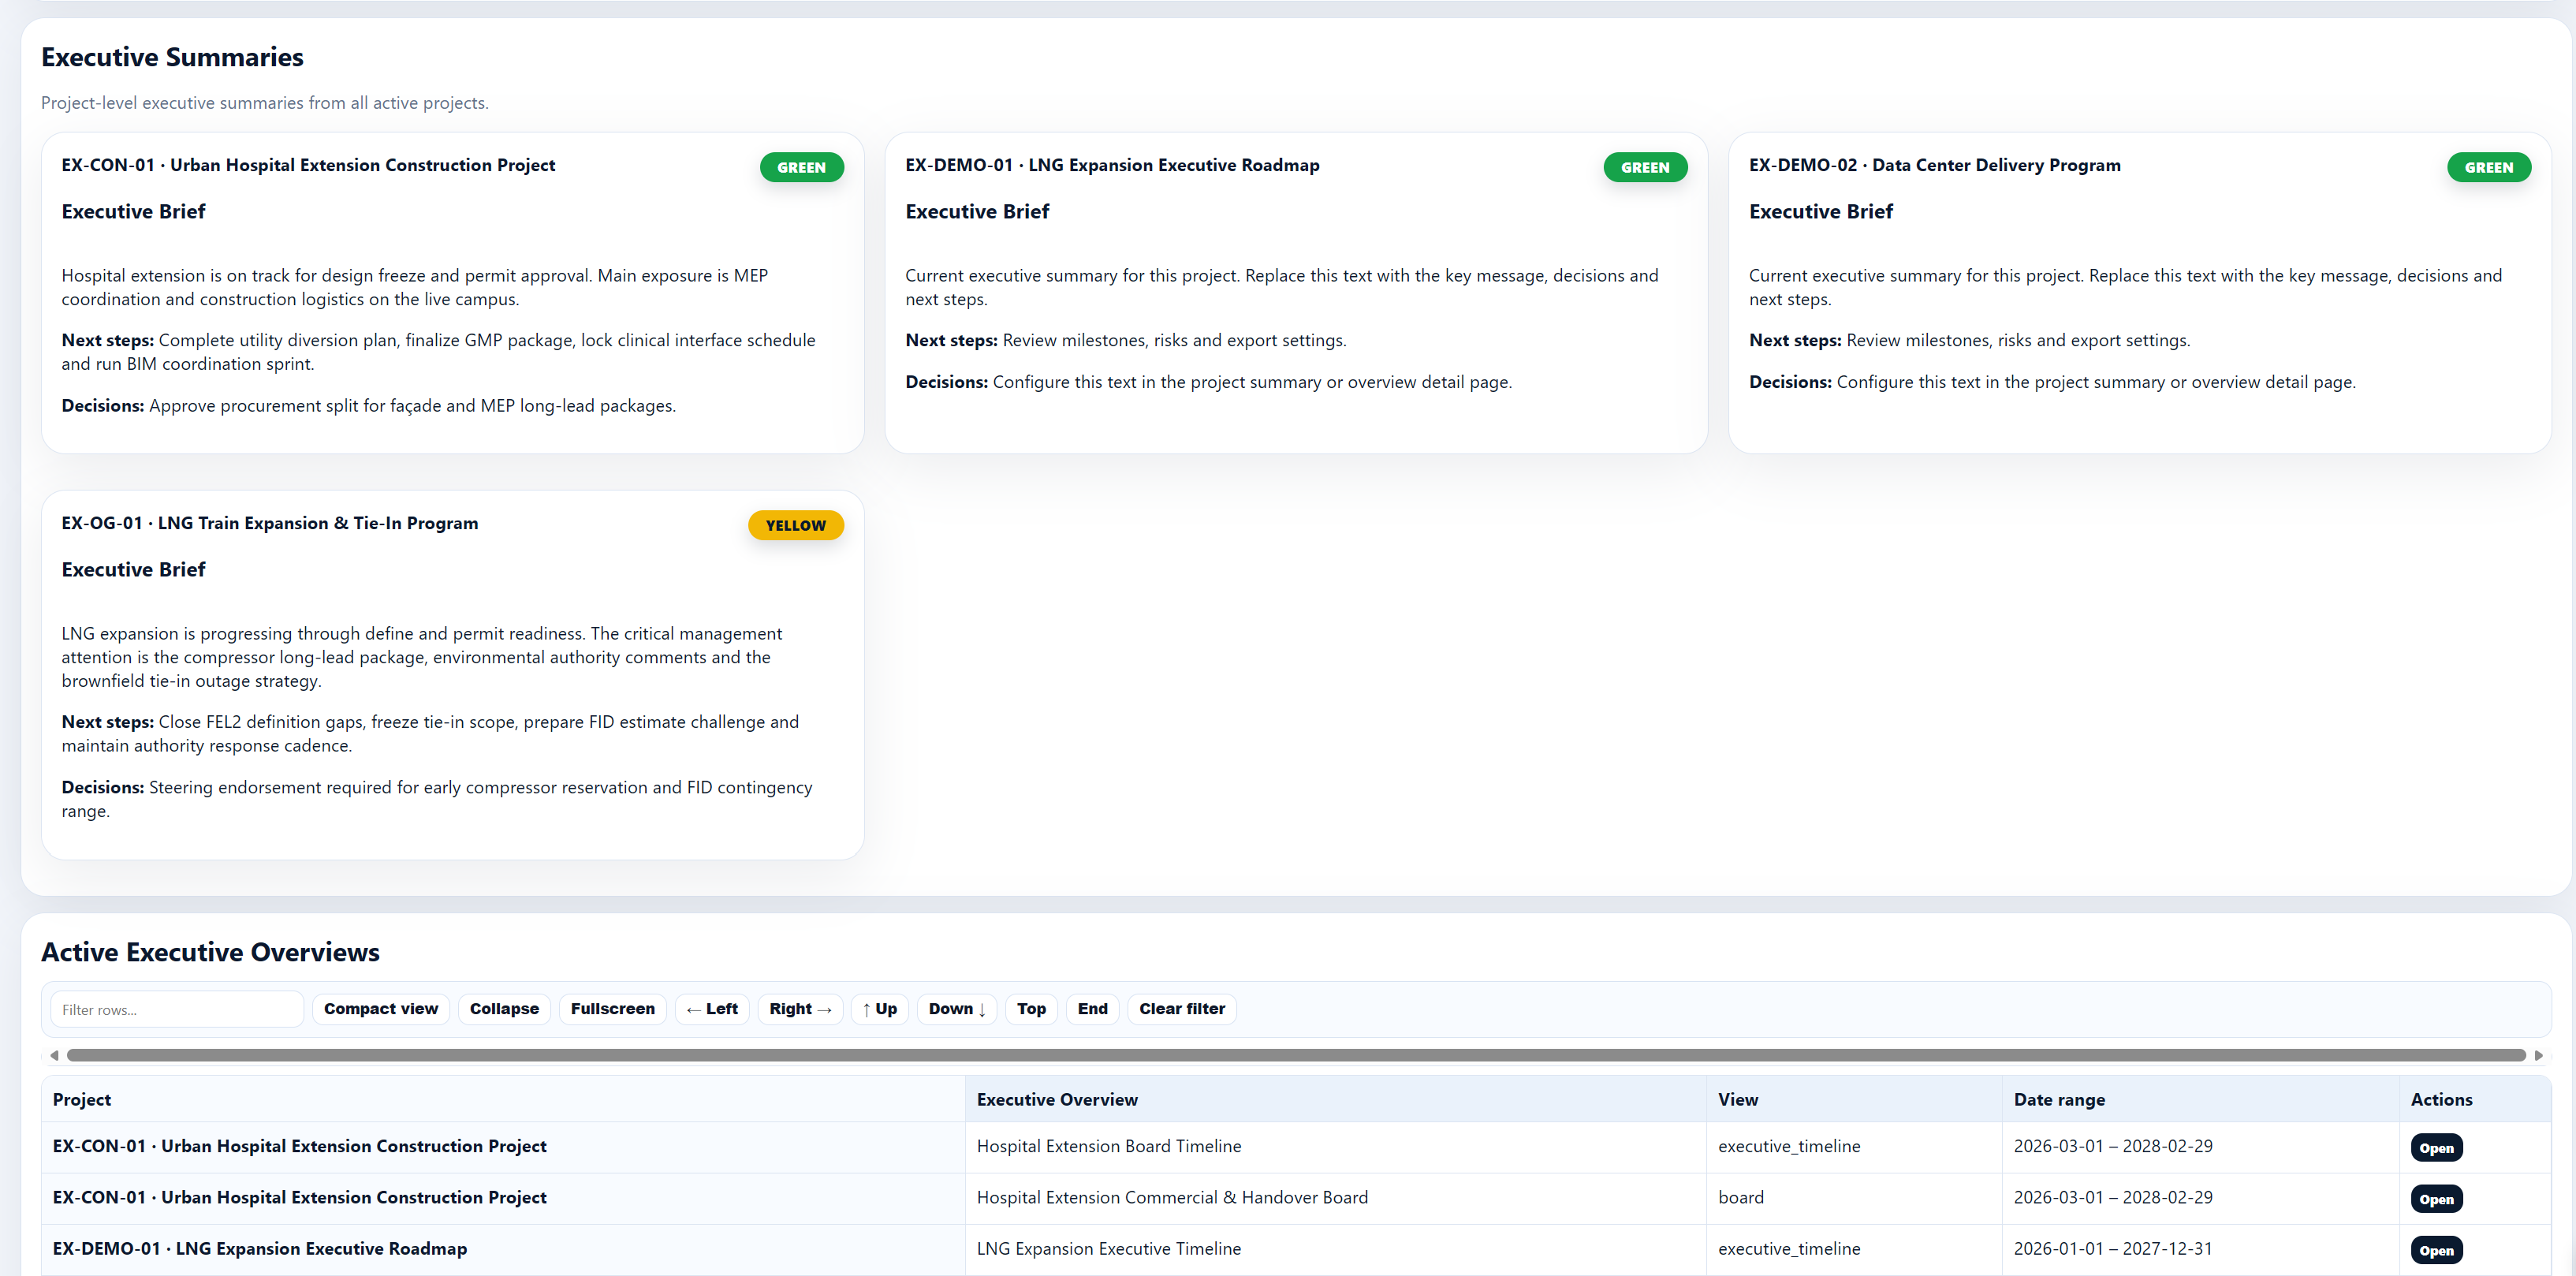Click the Project column header
The image size is (2576, 1276).
coord(503,1099)
